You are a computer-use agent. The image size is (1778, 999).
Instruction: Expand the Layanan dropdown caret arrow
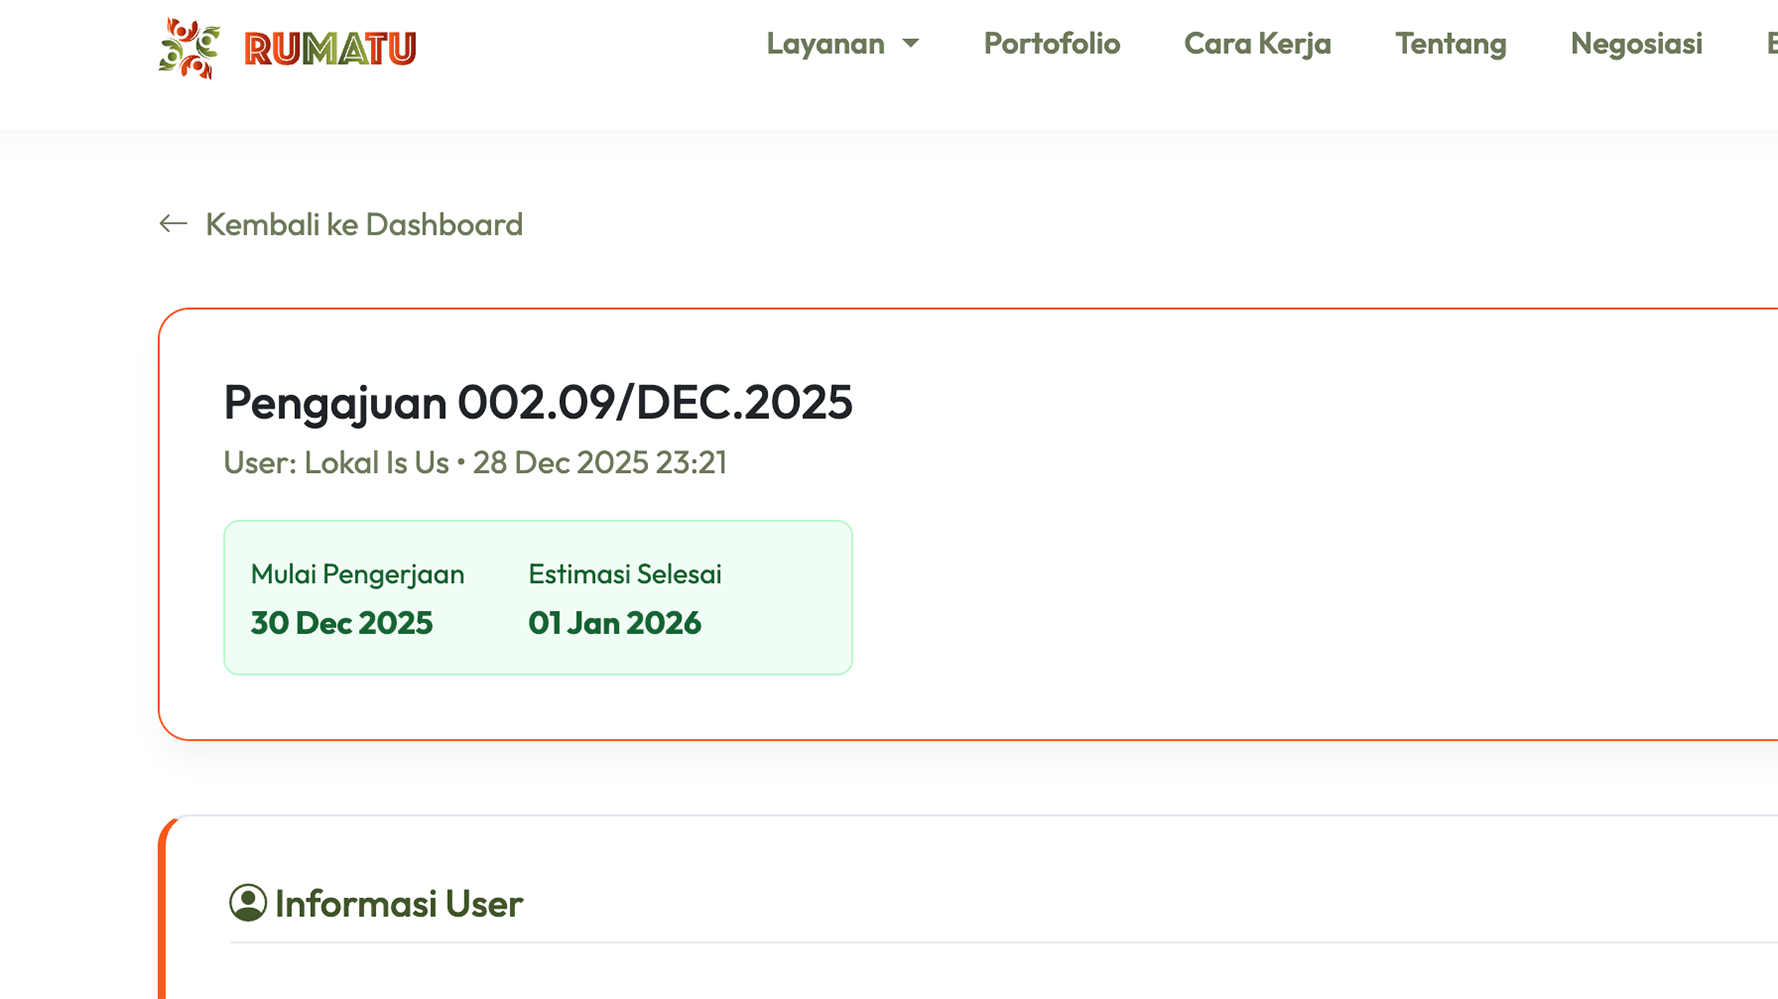(x=910, y=44)
